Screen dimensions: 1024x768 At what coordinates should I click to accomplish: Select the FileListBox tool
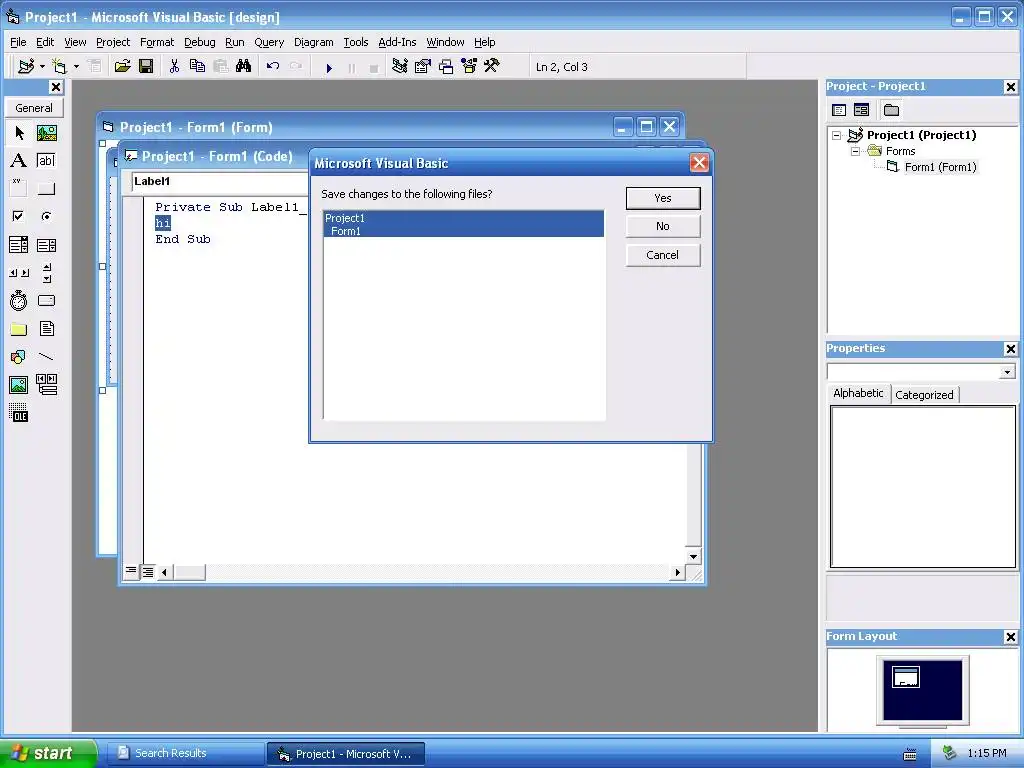coord(46,328)
